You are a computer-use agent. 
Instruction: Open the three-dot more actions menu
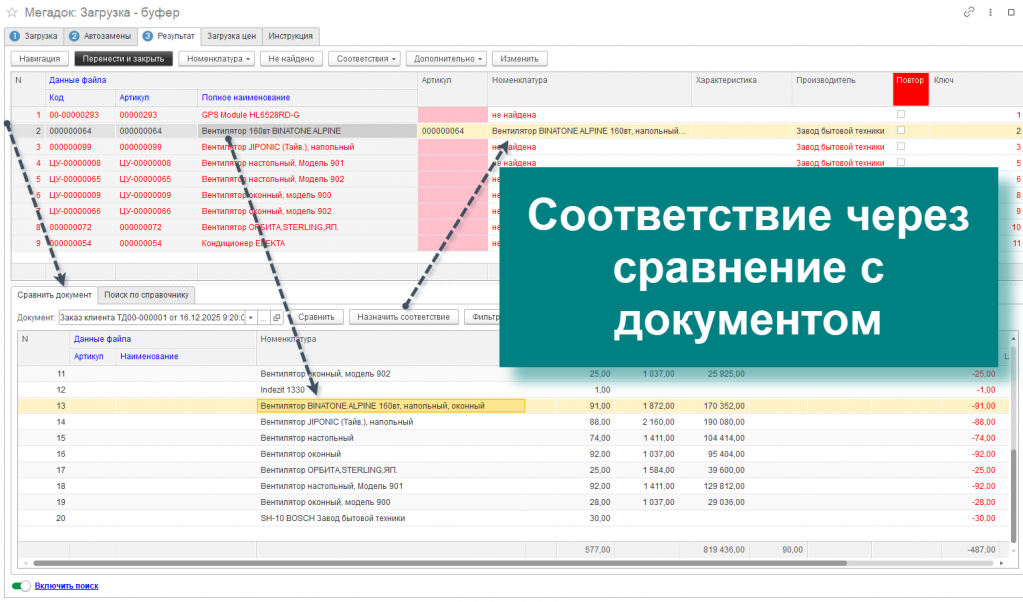pos(990,12)
